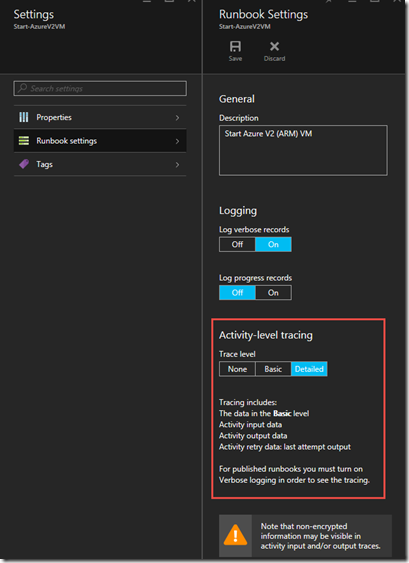Screen dimensions: 409x563
Task: Turn Log progress records On
Action: click(273, 293)
